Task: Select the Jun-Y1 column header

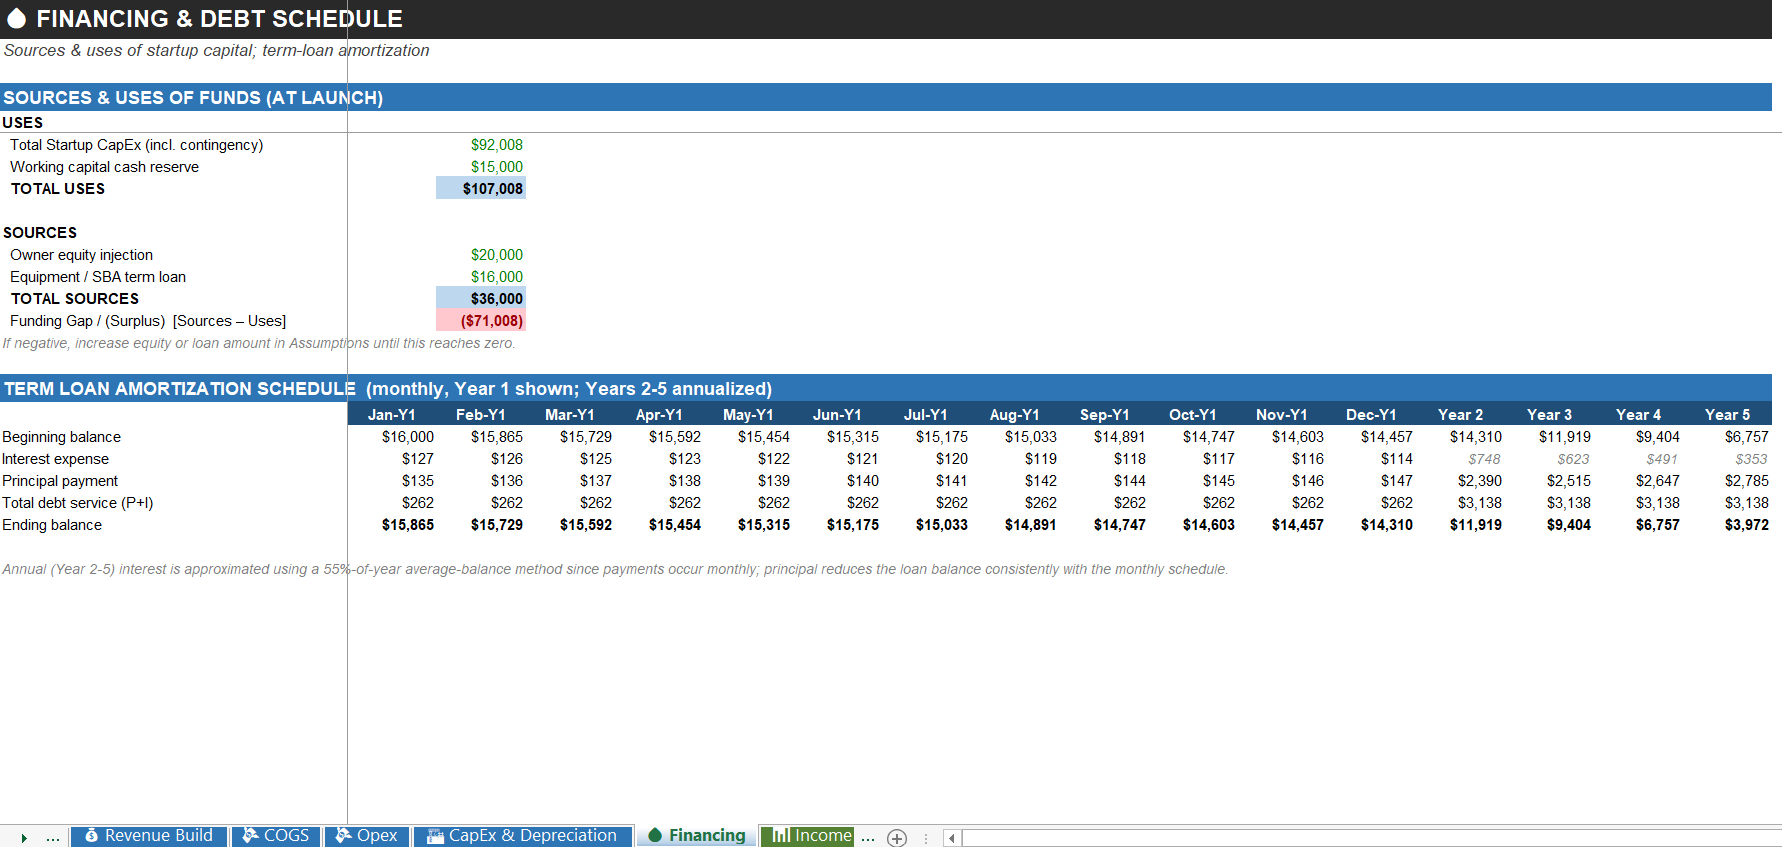Action: pos(837,415)
